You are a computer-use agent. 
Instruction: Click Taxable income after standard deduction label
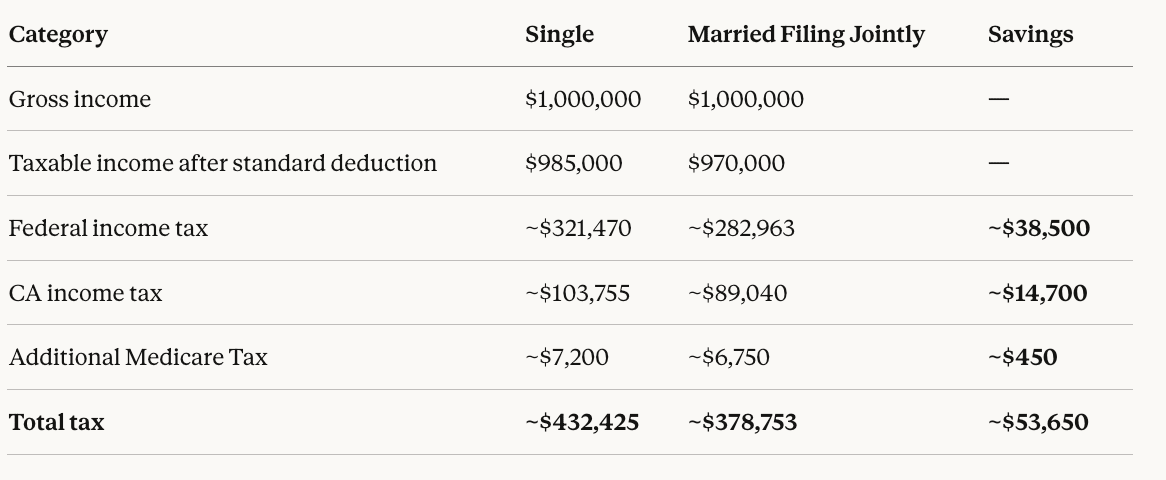tap(223, 163)
